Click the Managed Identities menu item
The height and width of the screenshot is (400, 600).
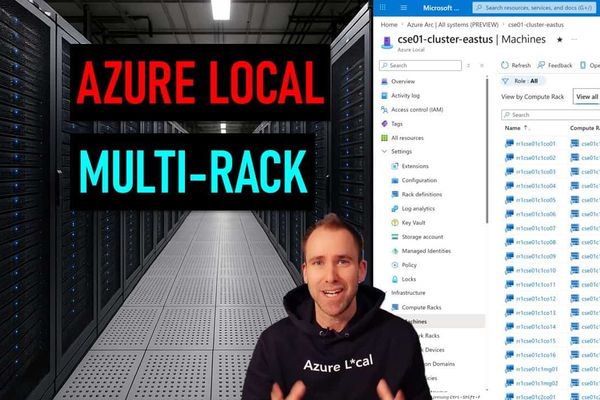coord(426,251)
